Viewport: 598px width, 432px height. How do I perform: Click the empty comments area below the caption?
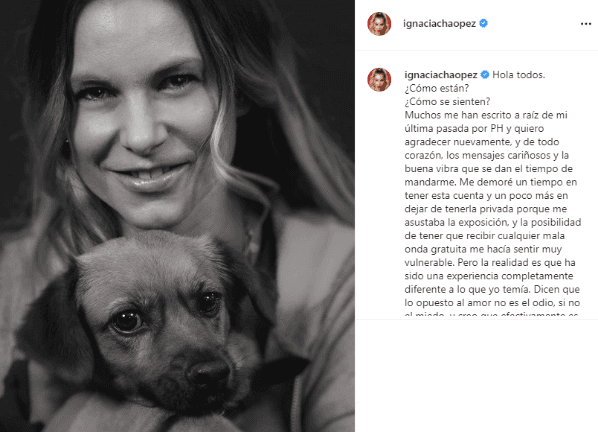click(x=476, y=376)
